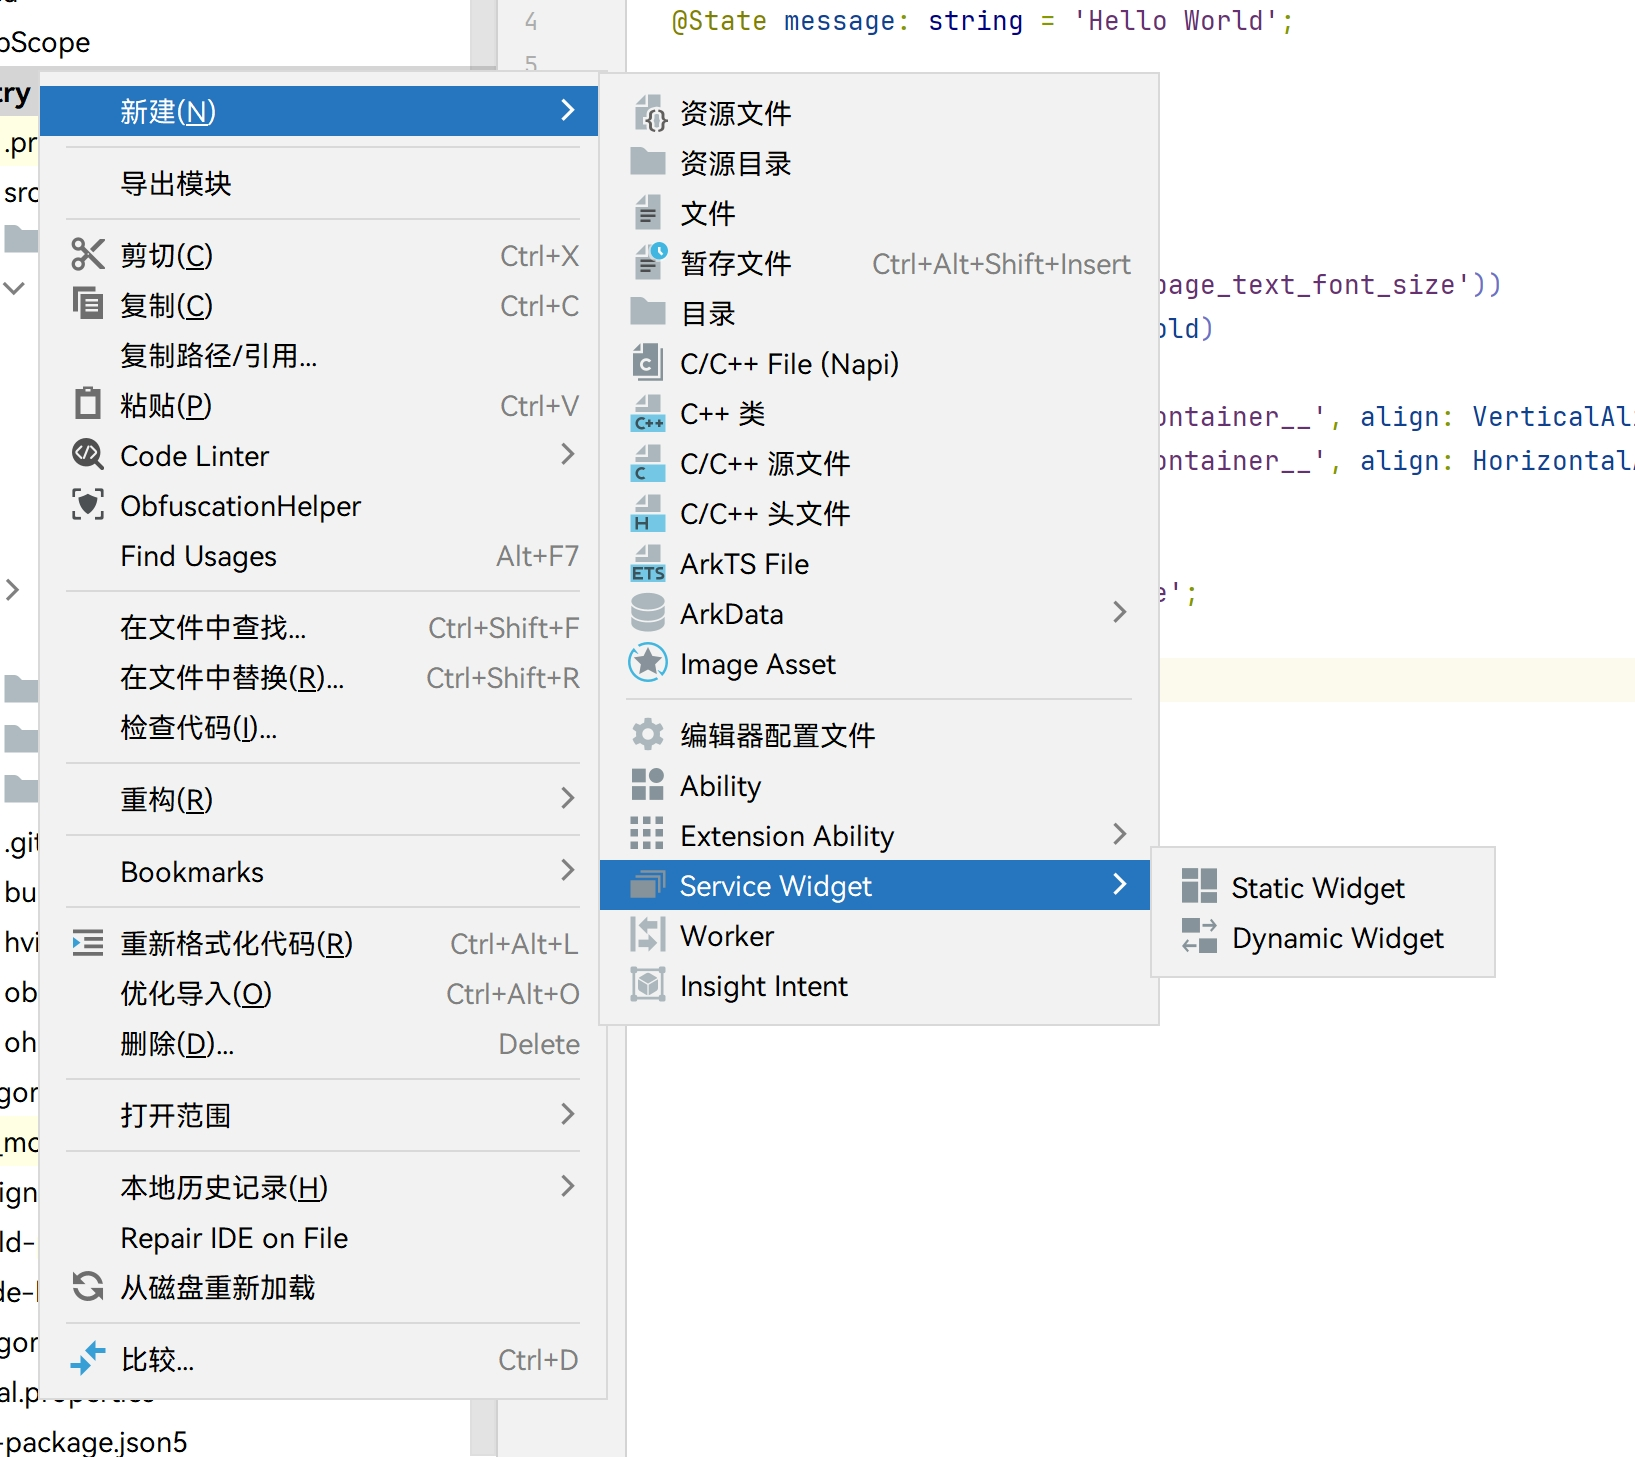Expand the Bookmarks submenu arrow
This screenshot has width=1635, height=1457.
coord(568,870)
